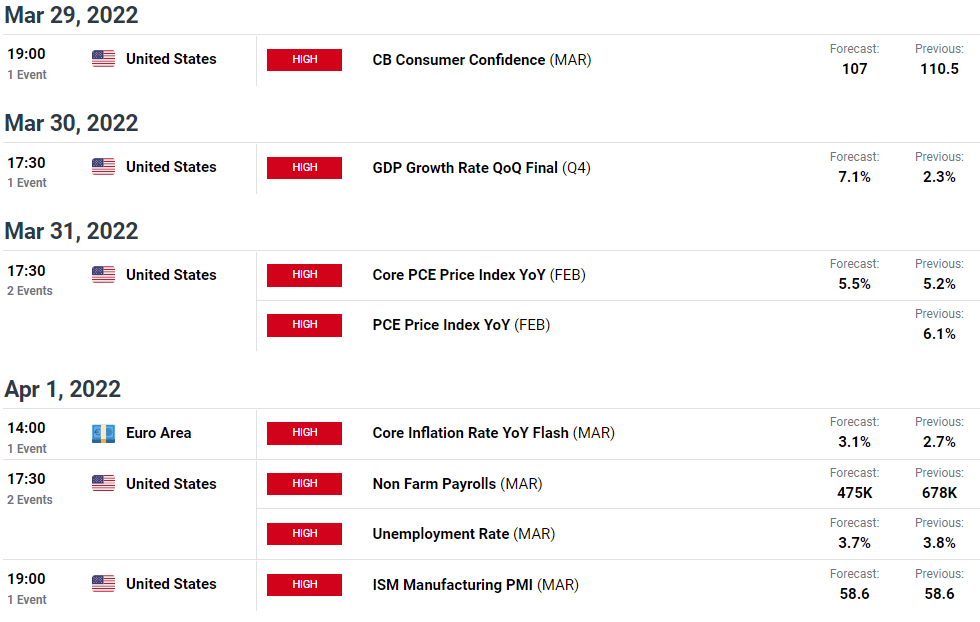Click HIGH badge for GDP Growth Rate
Screen dimensions: 980x622
click(x=304, y=168)
